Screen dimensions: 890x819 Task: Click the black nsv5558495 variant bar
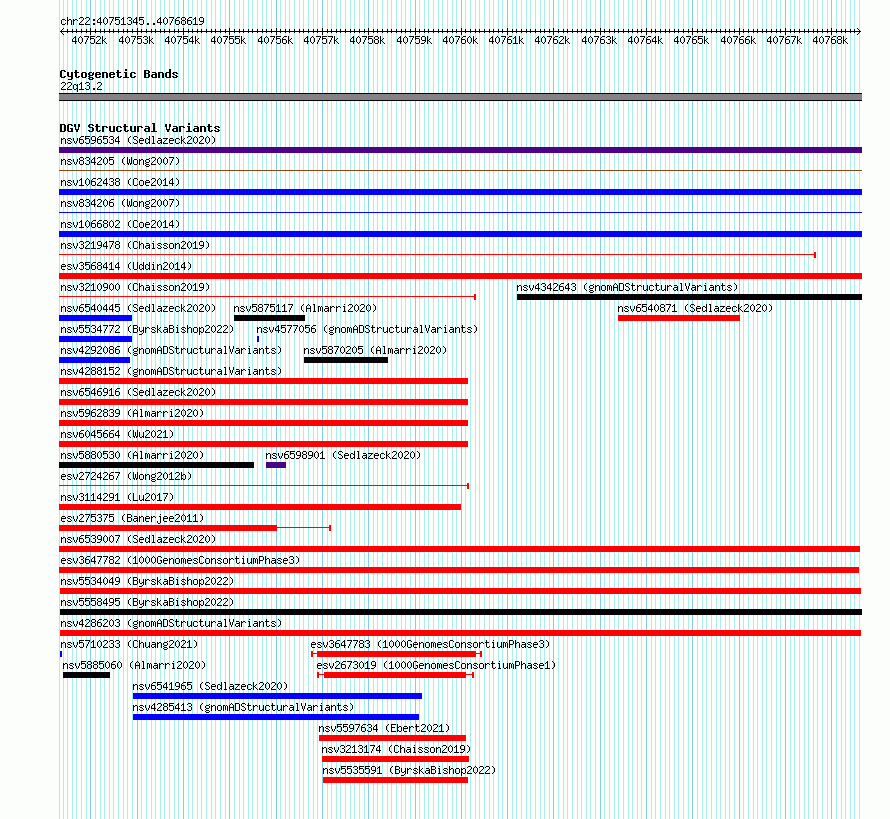click(460, 612)
